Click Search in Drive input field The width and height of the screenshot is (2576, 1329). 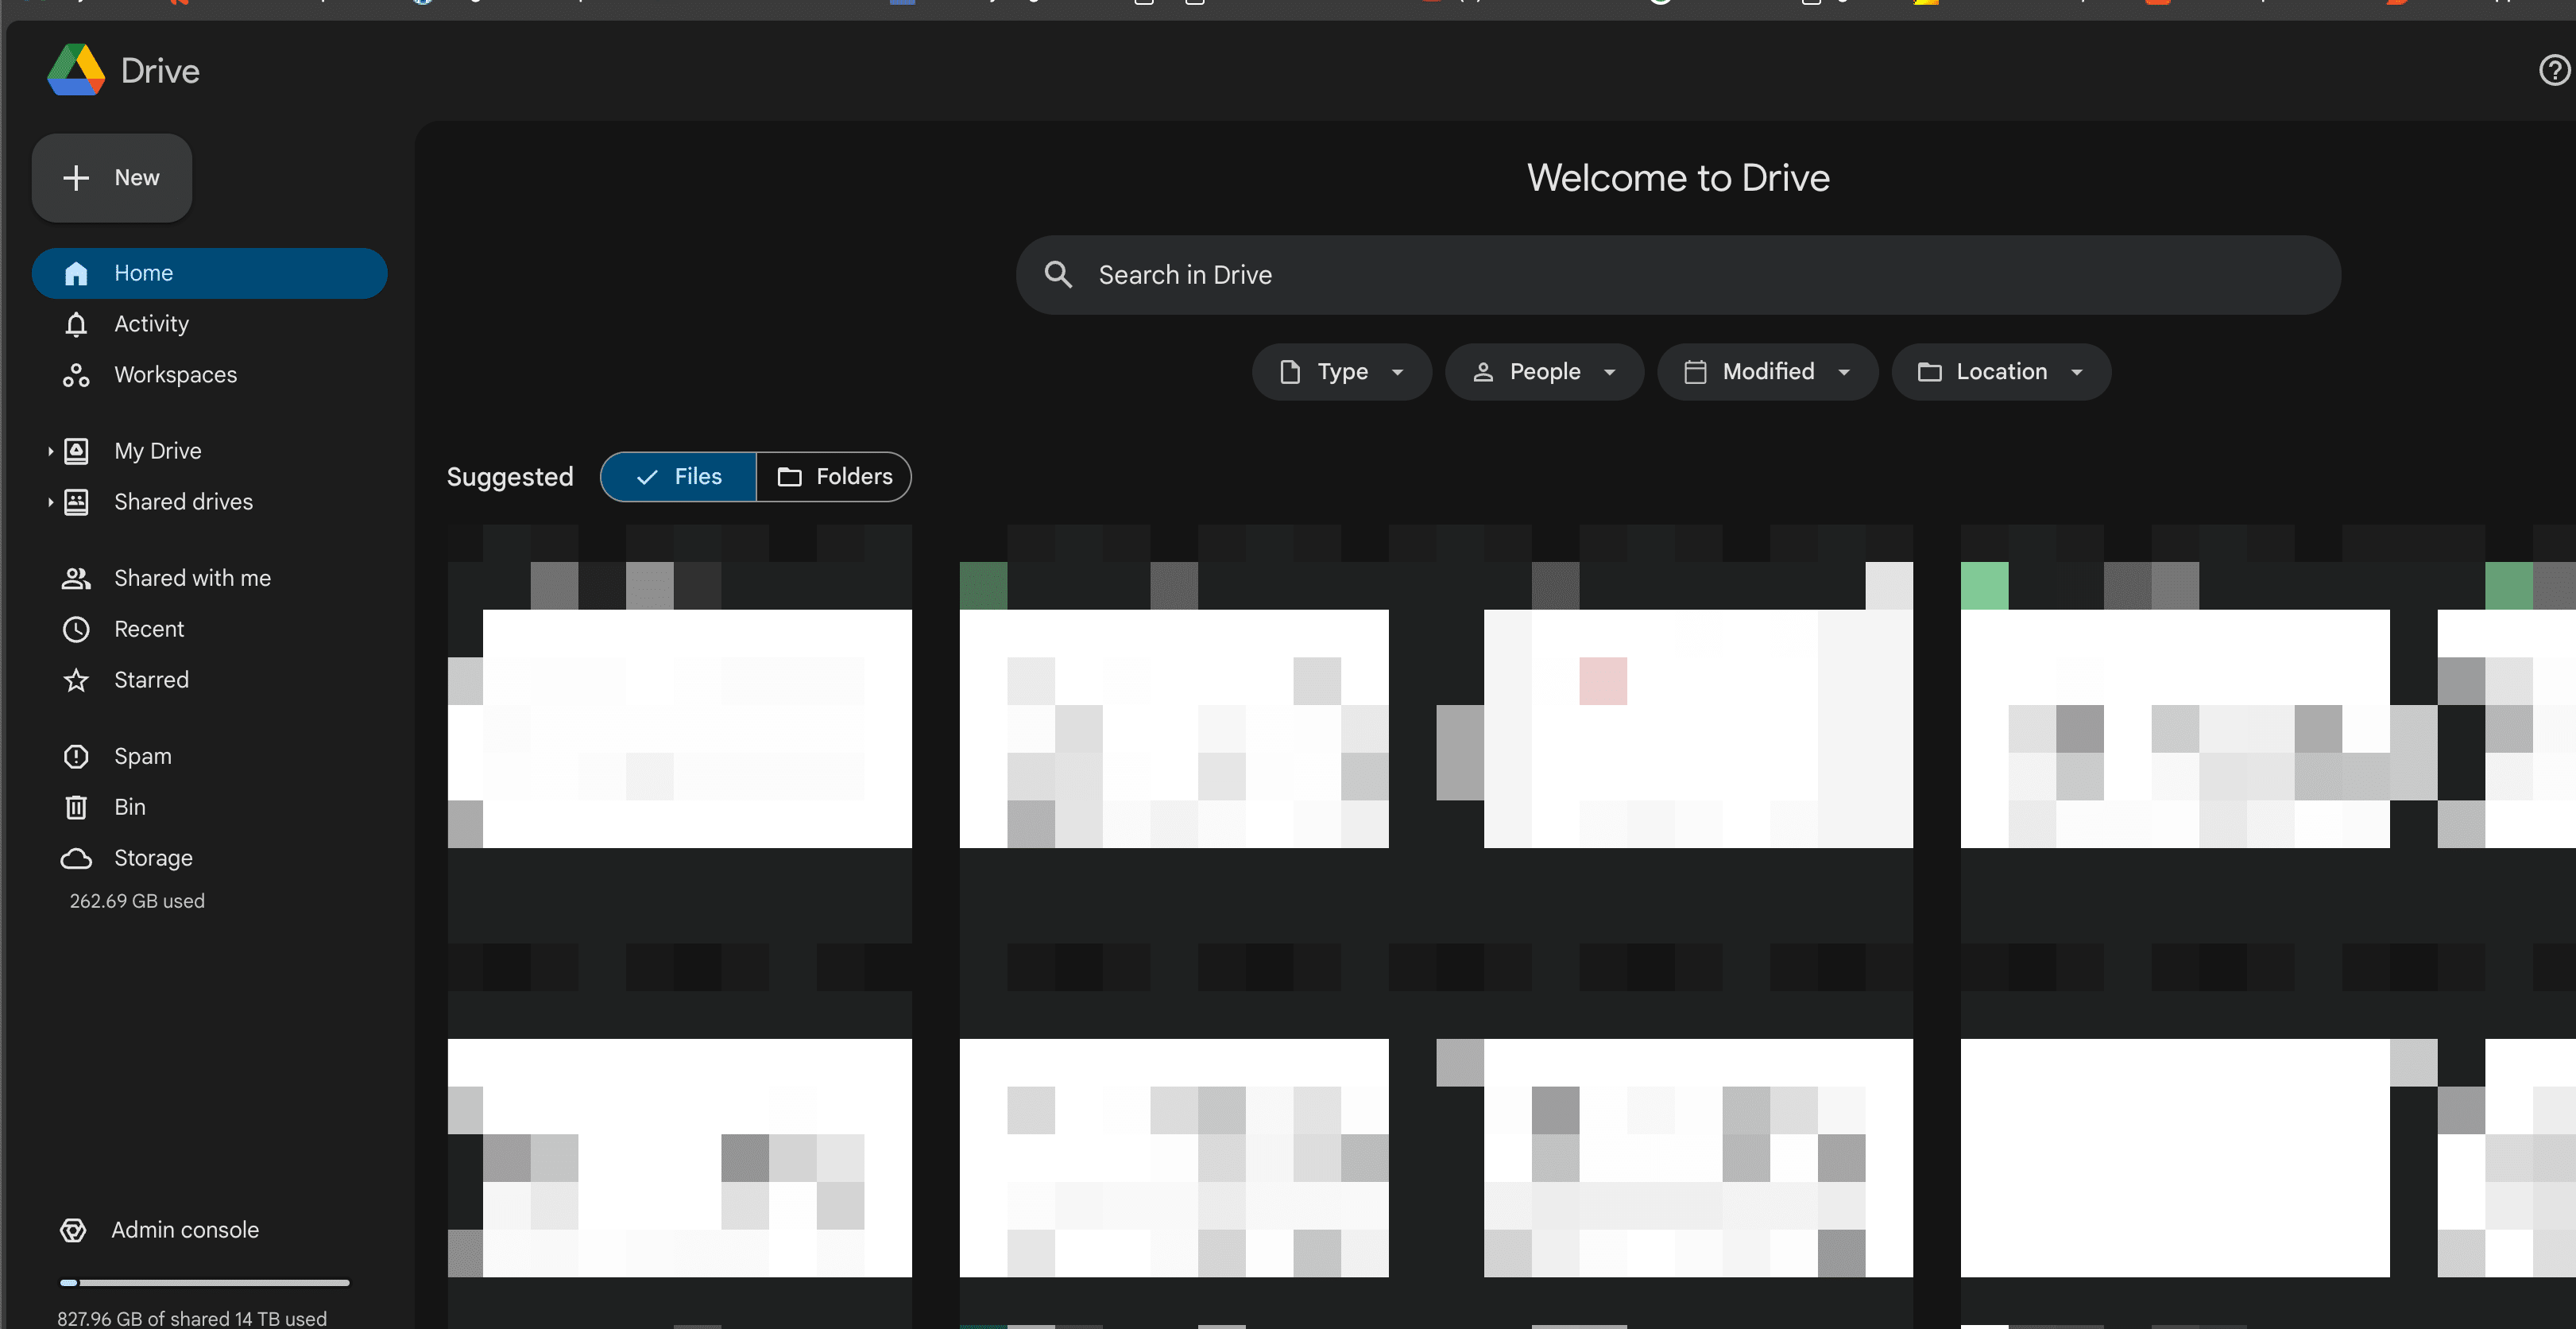coord(1678,274)
